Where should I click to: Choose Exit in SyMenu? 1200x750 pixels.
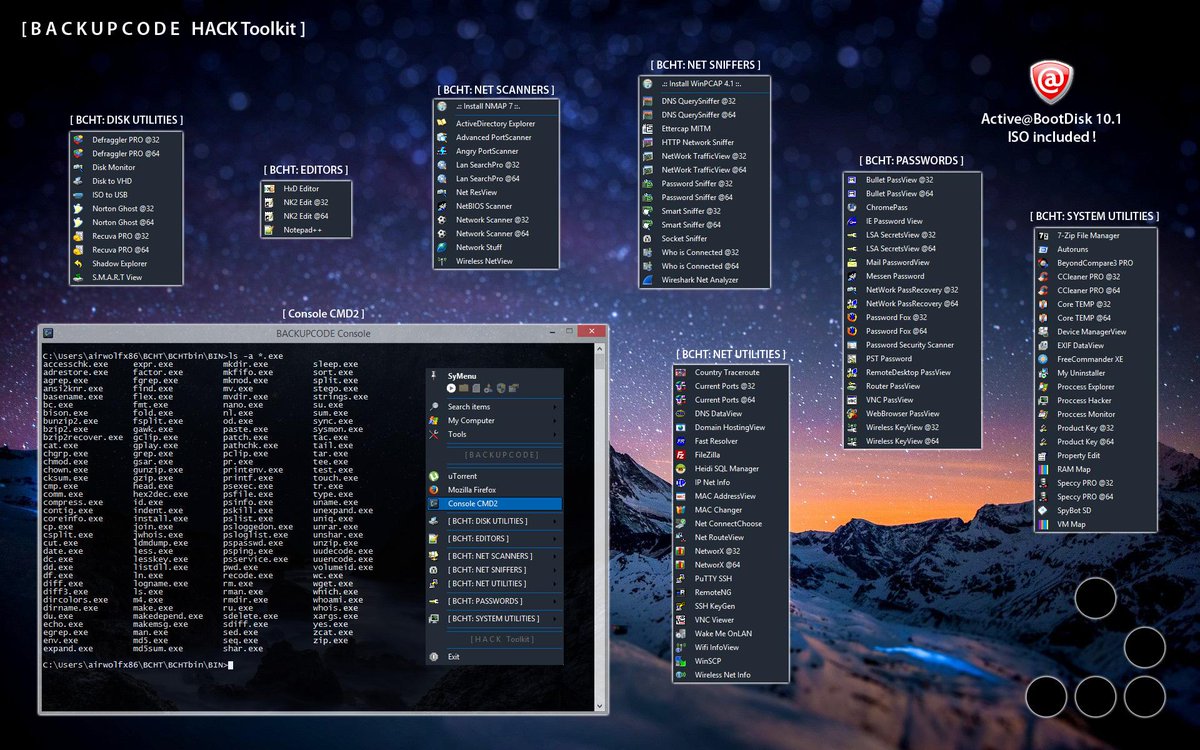pos(495,657)
